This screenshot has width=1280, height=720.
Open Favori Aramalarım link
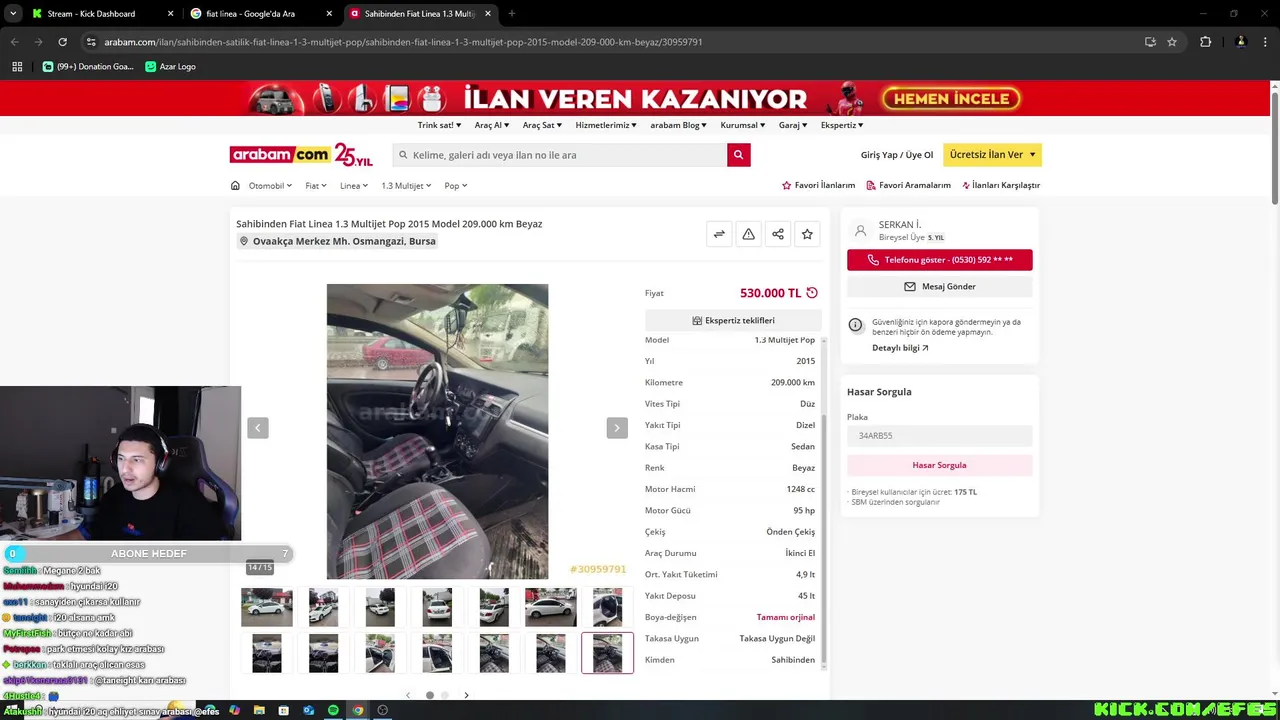(x=908, y=185)
